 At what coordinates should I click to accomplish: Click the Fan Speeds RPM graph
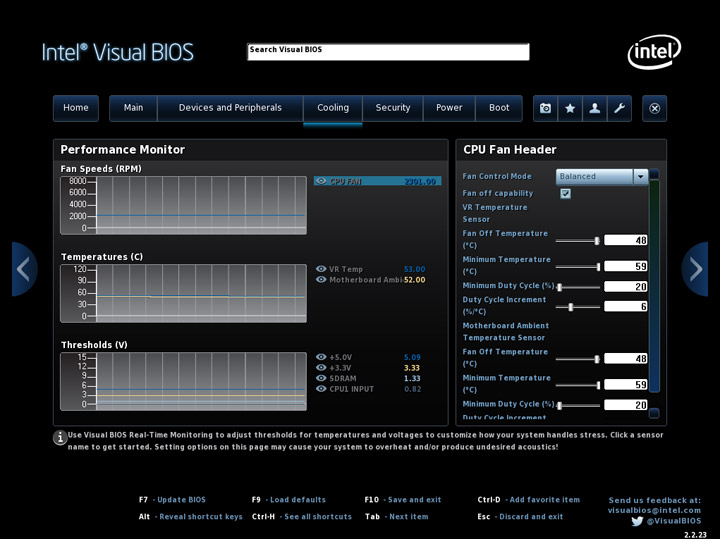click(x=184, y=205)
